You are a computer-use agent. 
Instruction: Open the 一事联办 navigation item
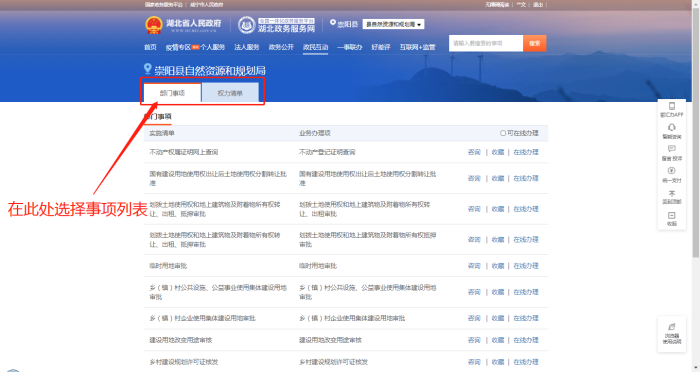click(x=350, y=47)
